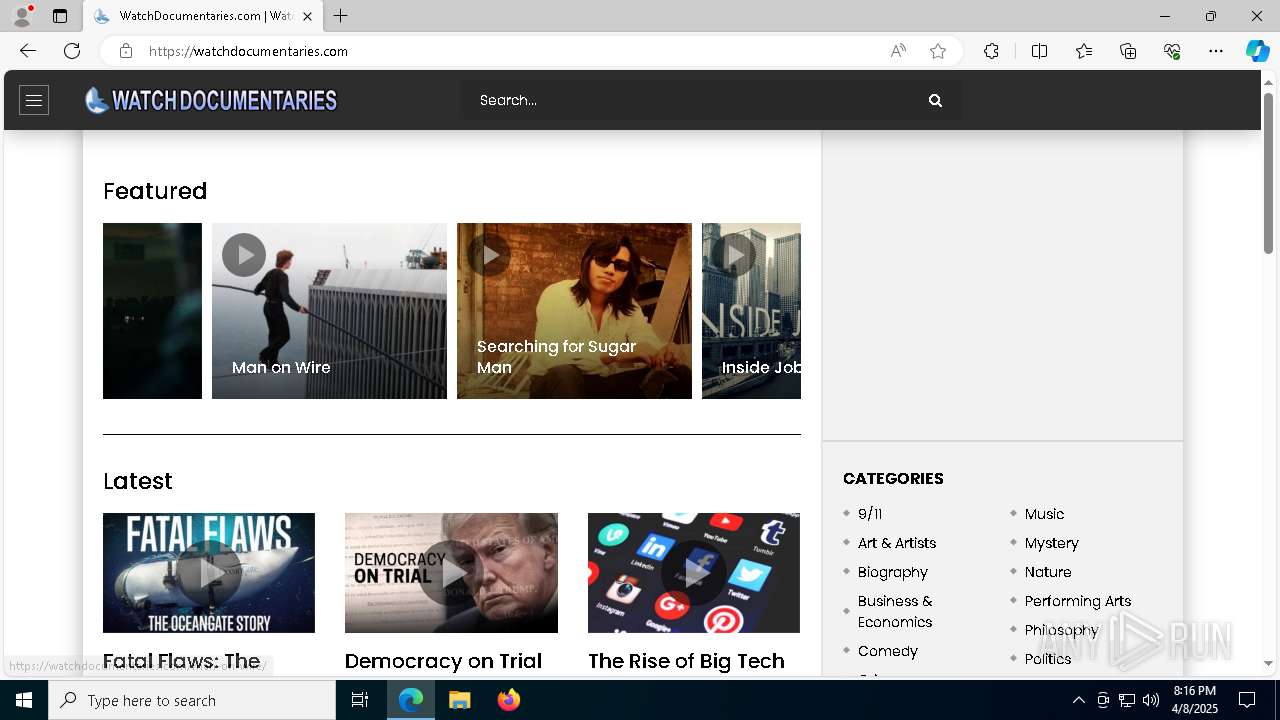
Task: Click the page vertical scrollbar
Action: point(1269,172)
